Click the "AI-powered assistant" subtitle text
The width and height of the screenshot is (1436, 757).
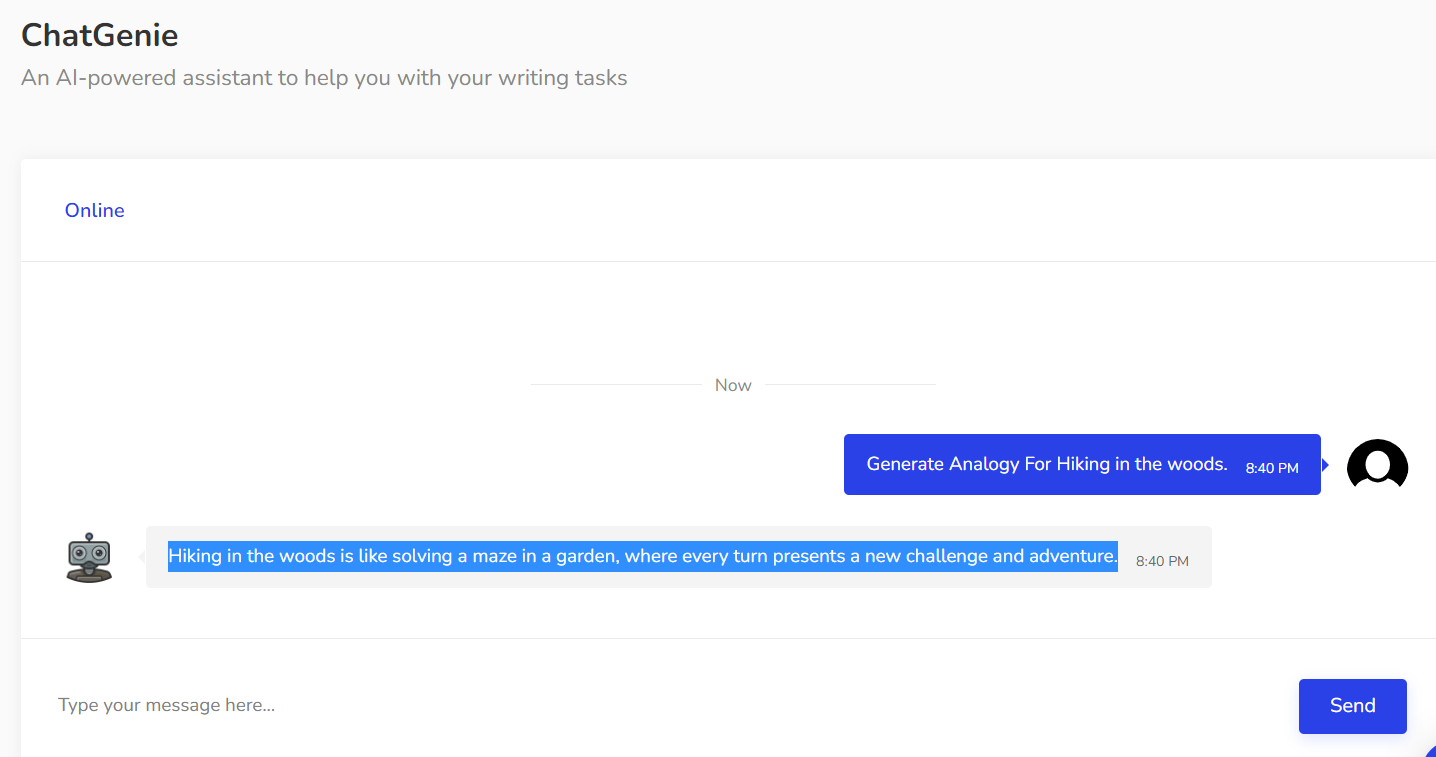[324, 78]
